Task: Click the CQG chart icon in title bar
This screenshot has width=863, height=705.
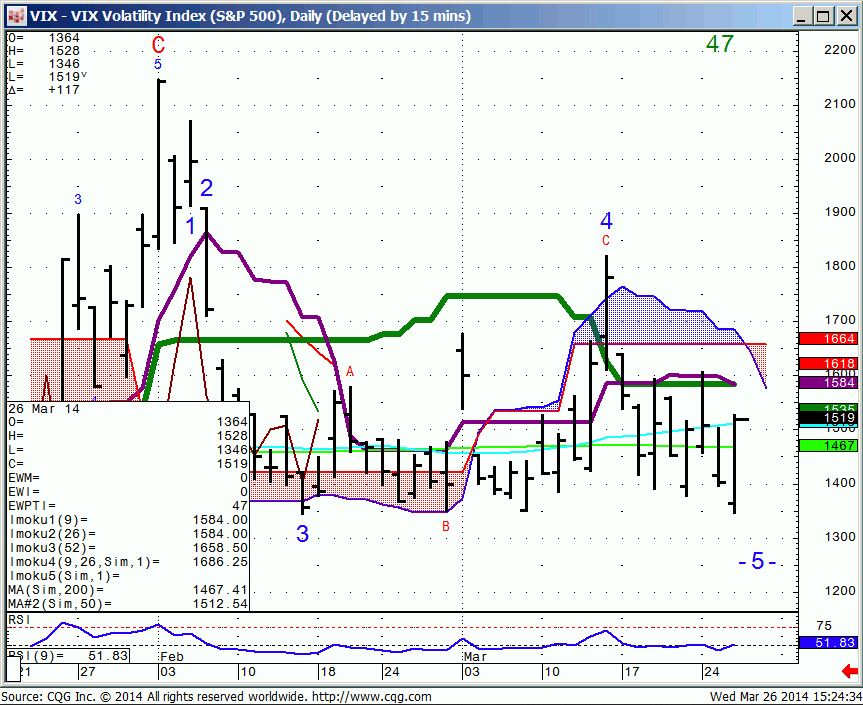Action: tap(16, 15)
